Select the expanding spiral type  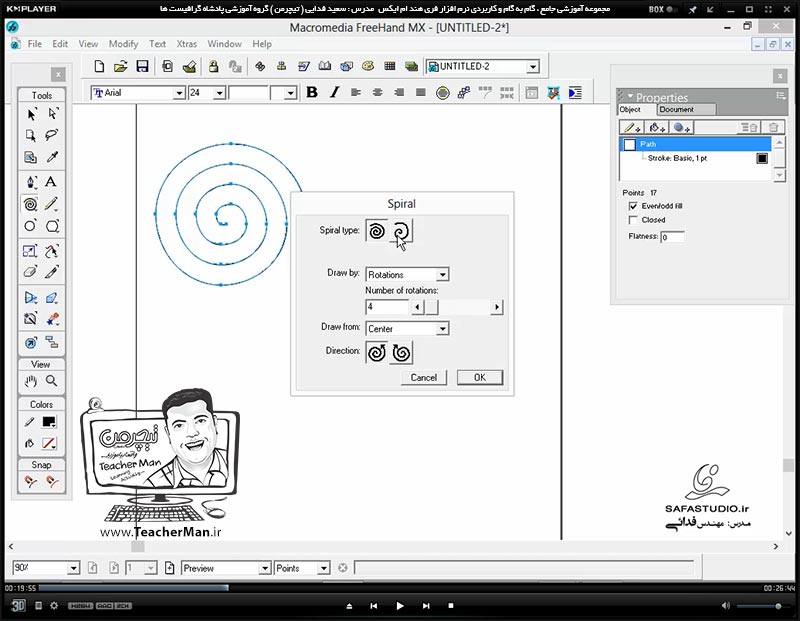(x=401, y=231)
